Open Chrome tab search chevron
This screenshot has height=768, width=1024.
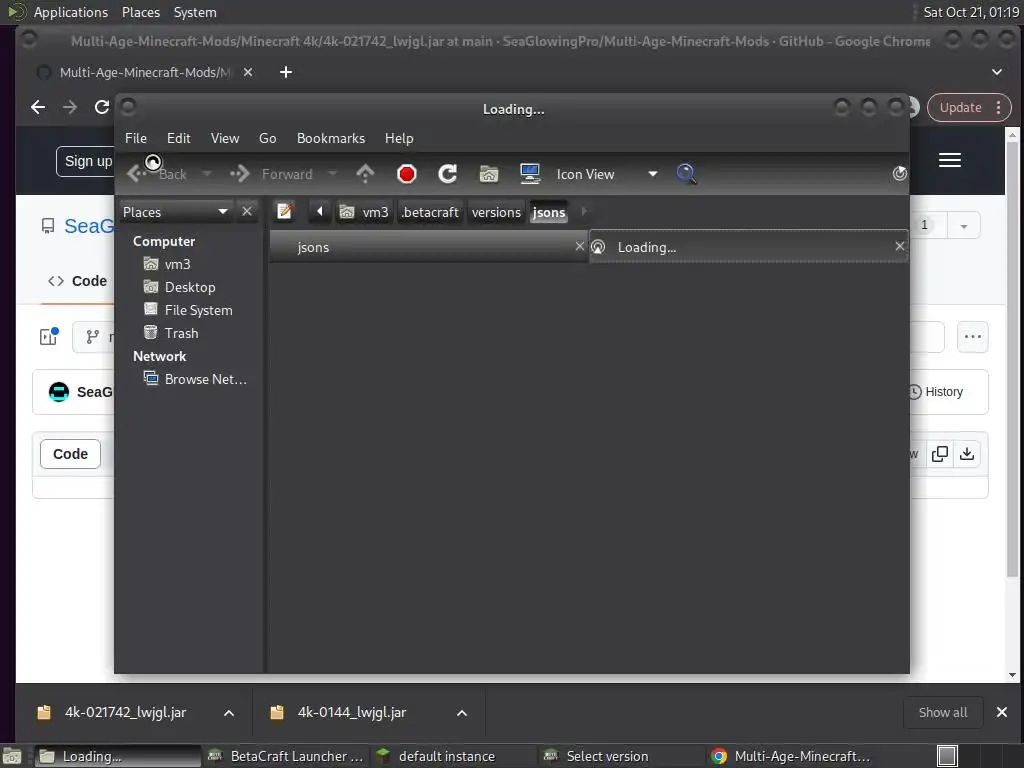[x=997, y=72]
